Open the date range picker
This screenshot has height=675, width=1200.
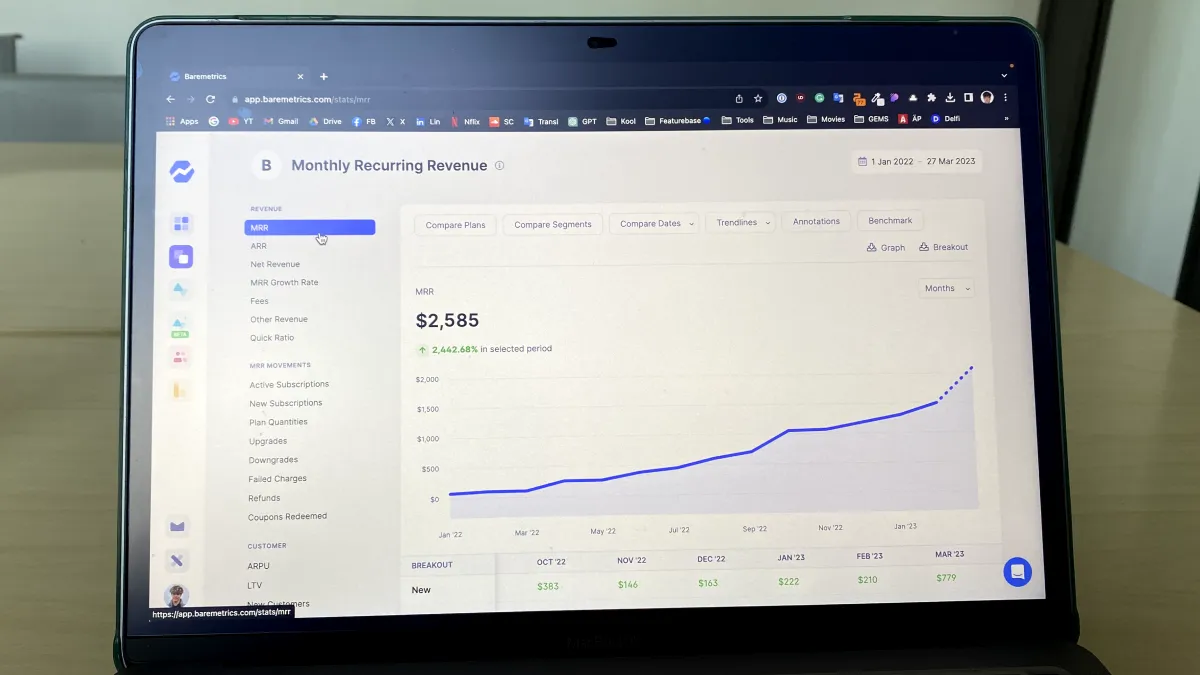(x=916, y=161)
